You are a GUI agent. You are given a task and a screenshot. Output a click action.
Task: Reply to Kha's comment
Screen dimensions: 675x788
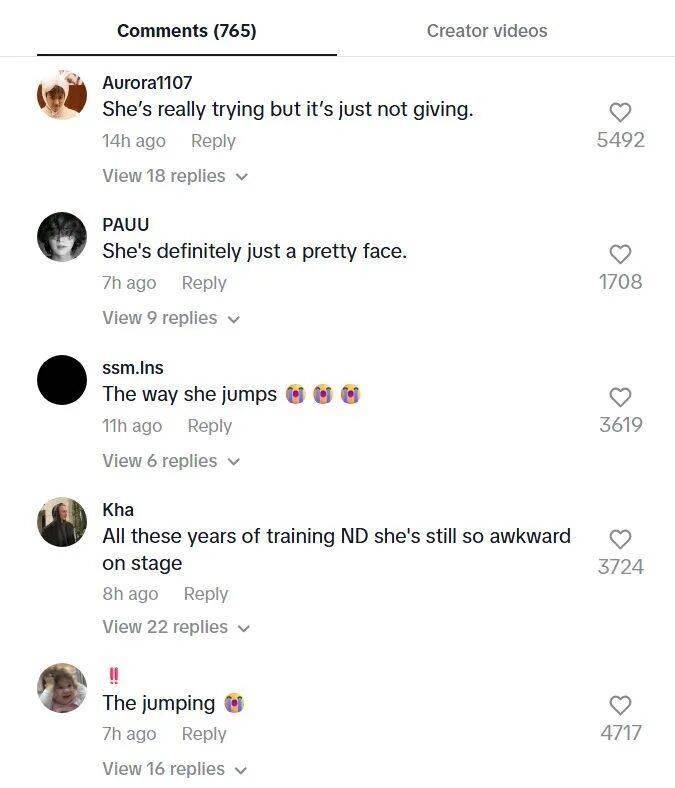(206, 594)
